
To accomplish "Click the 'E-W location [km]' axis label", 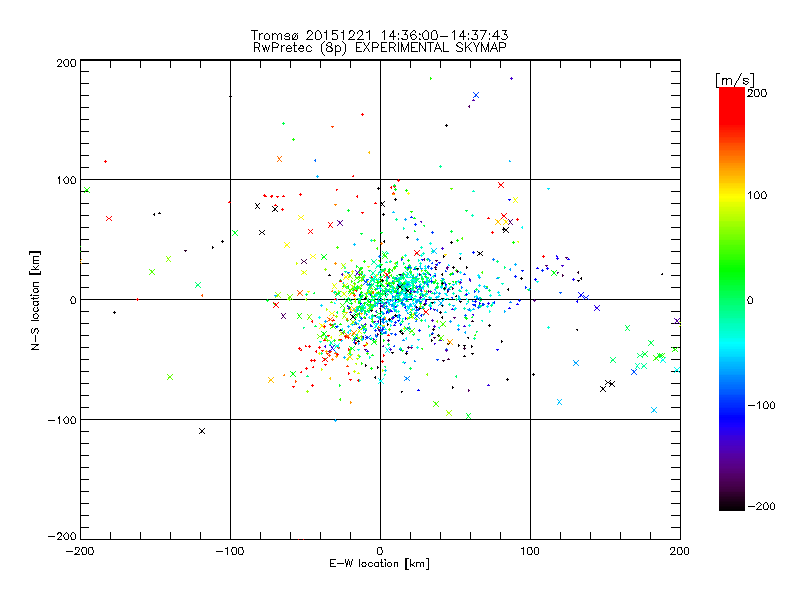I will (x=379, y=564).
